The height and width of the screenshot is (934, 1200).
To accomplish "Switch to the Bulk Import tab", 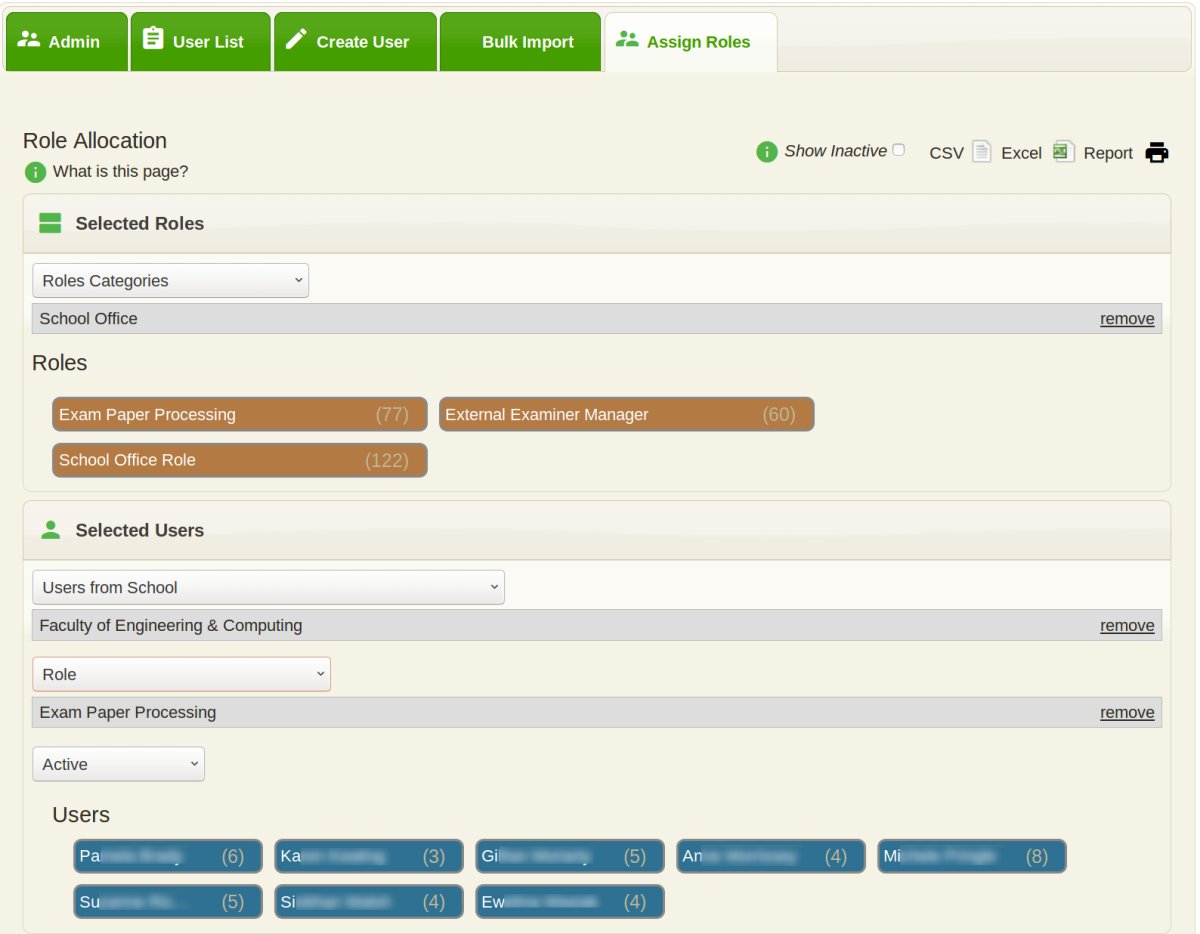I will [x=527, y=41].
